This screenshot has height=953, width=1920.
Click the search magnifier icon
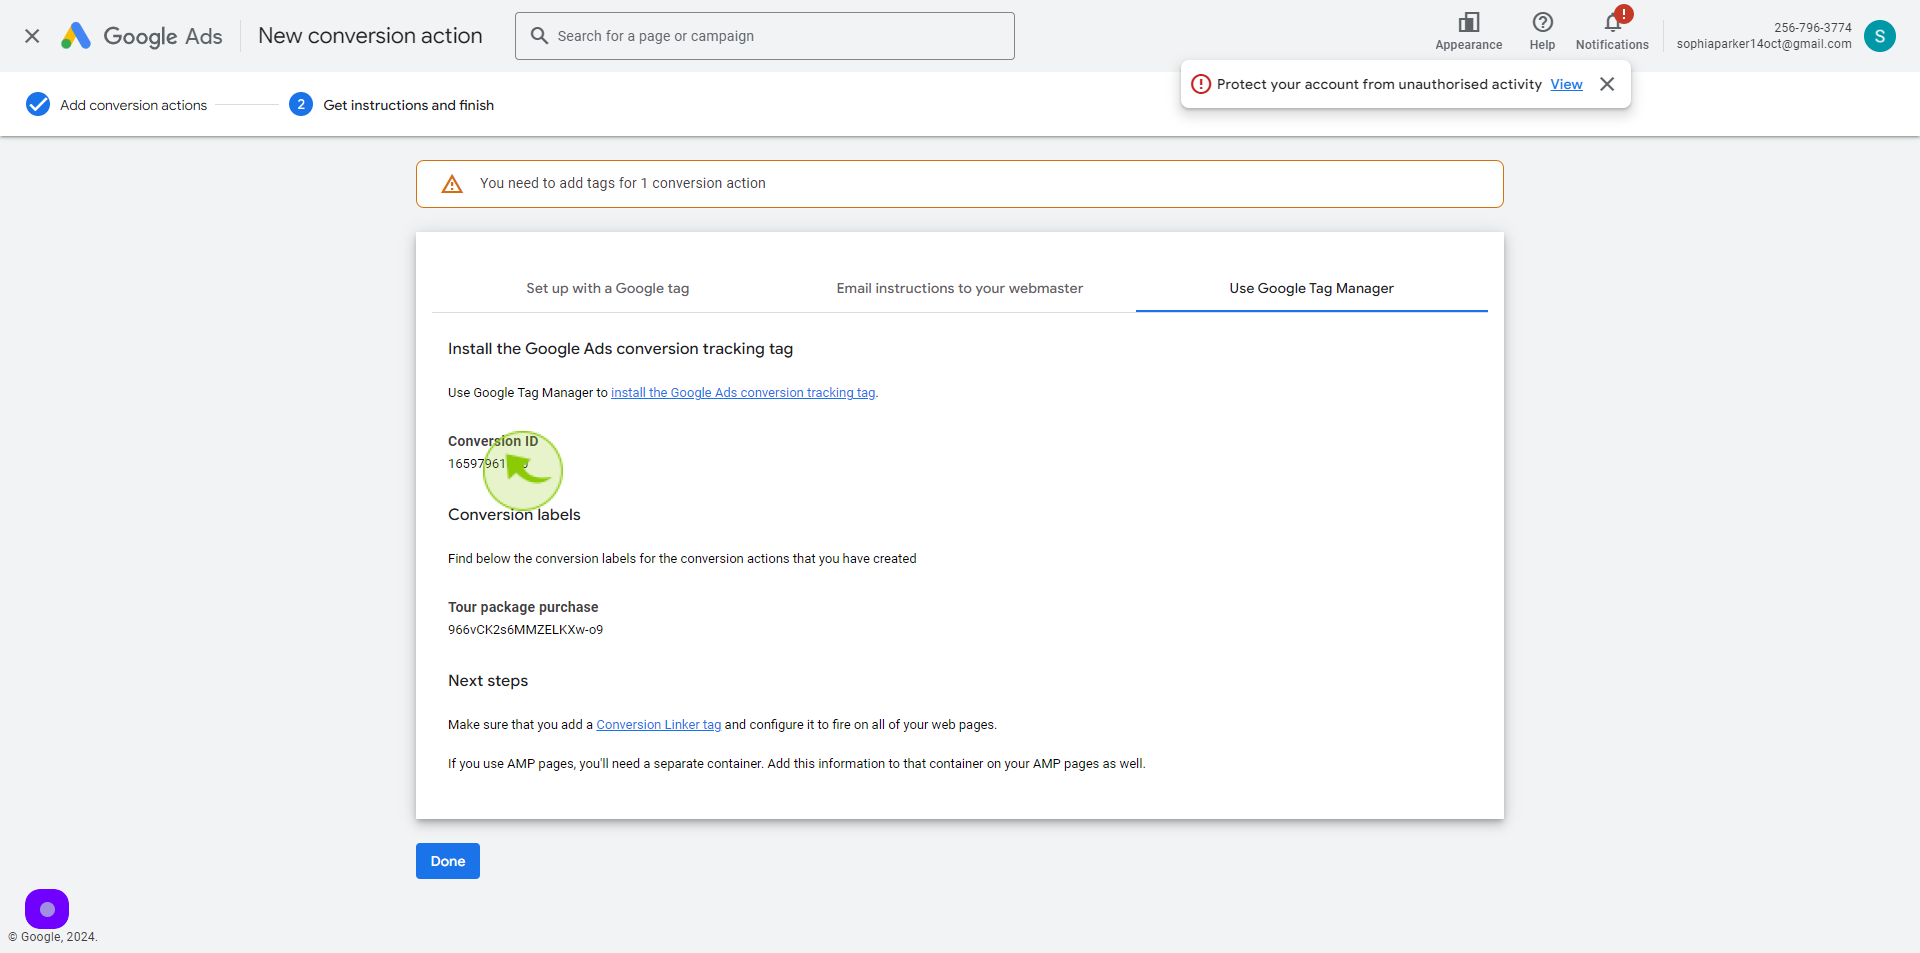pos(539,36)
